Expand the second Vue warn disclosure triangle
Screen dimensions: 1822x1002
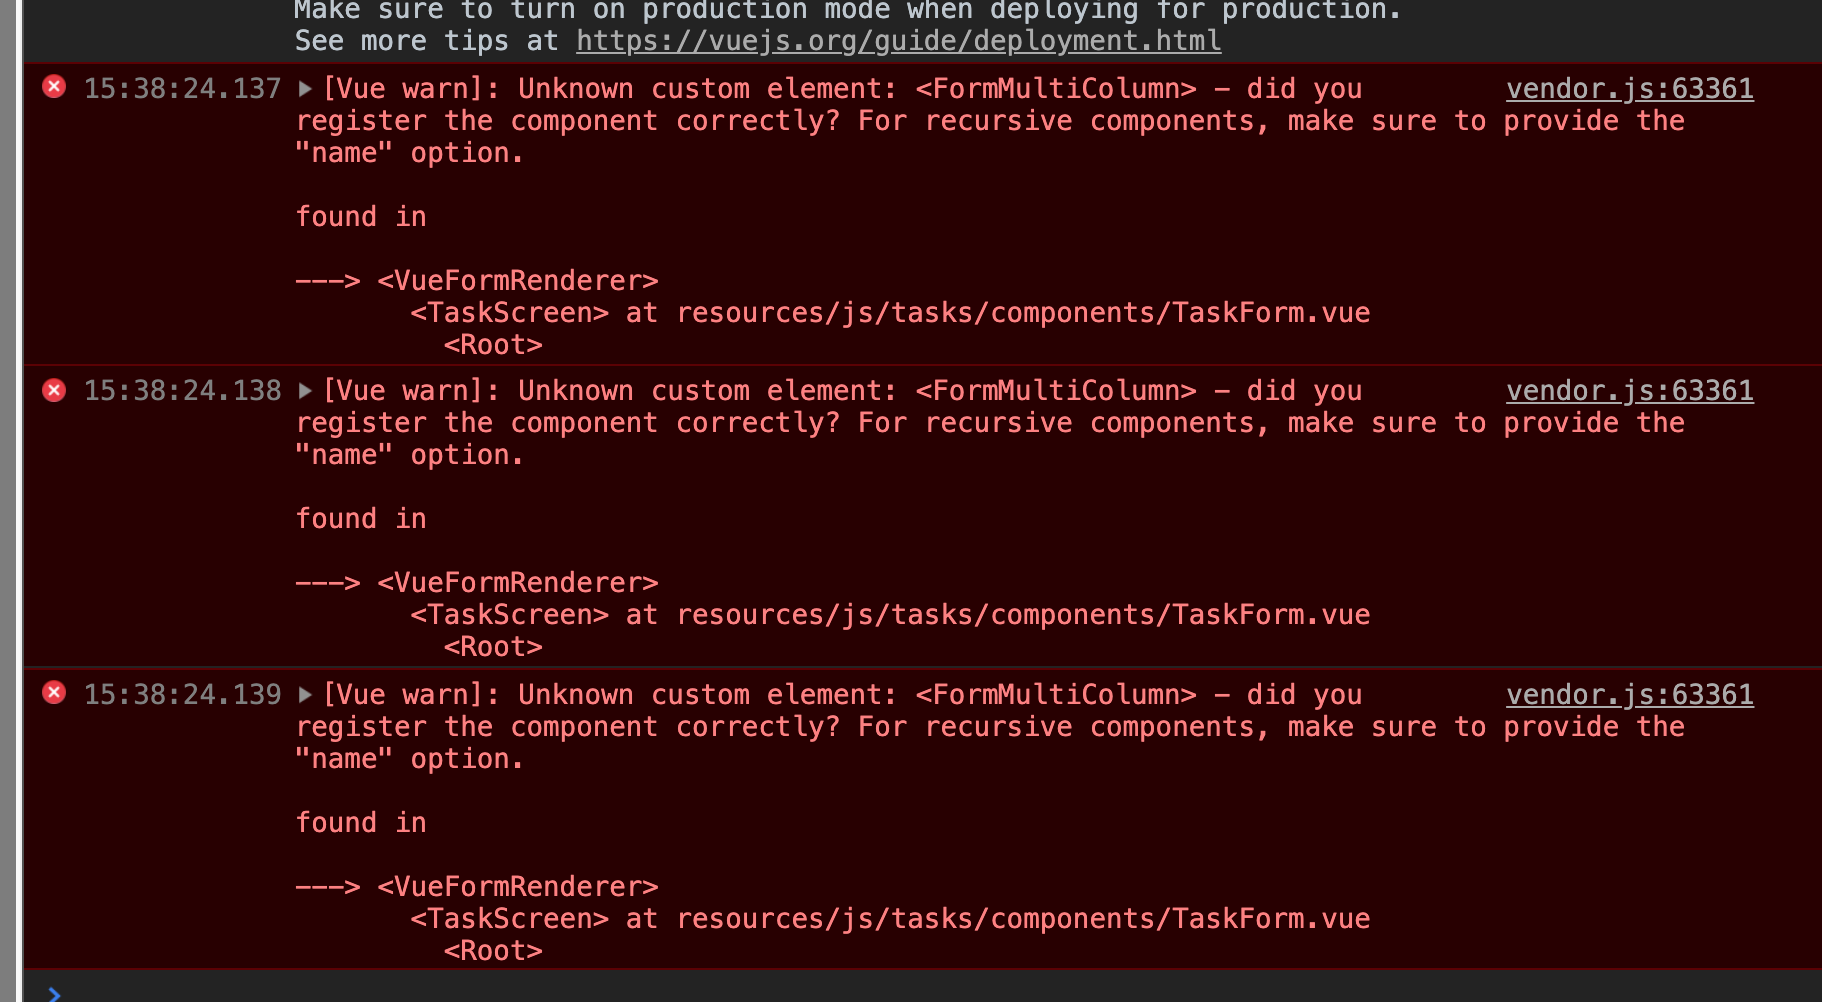tap(303, 390)
